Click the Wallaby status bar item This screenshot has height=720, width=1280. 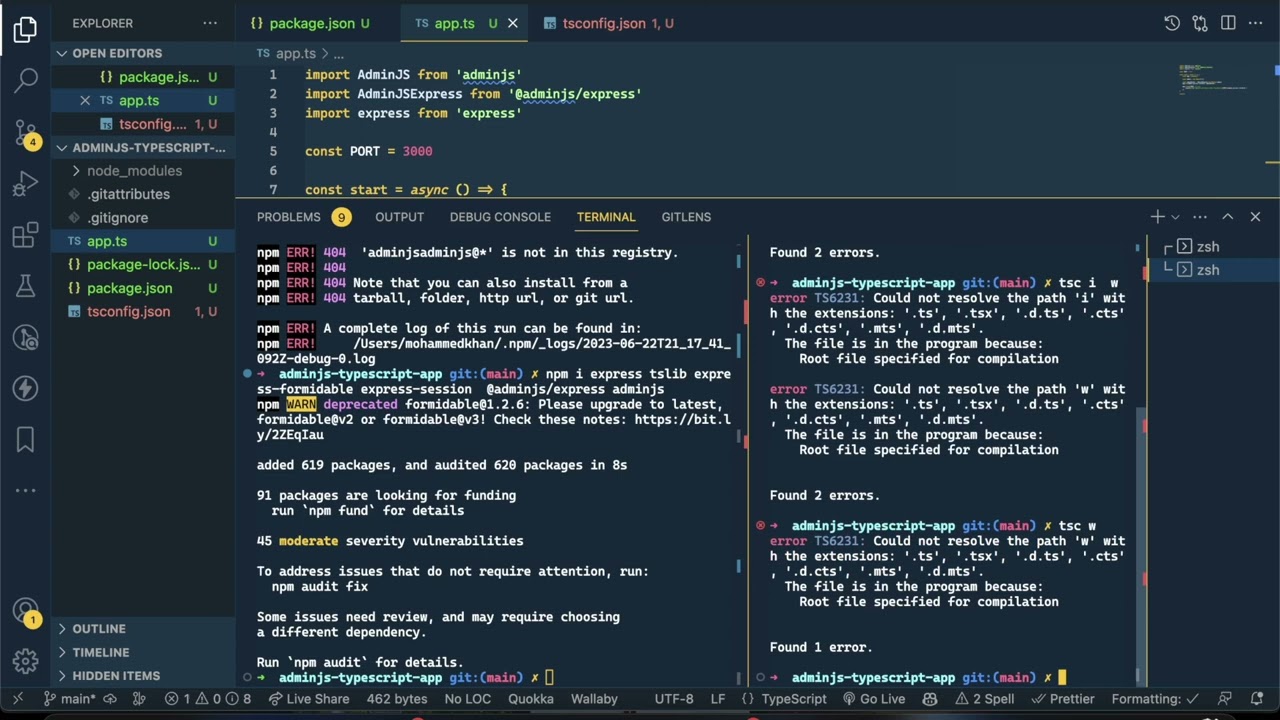coord(594,699)
